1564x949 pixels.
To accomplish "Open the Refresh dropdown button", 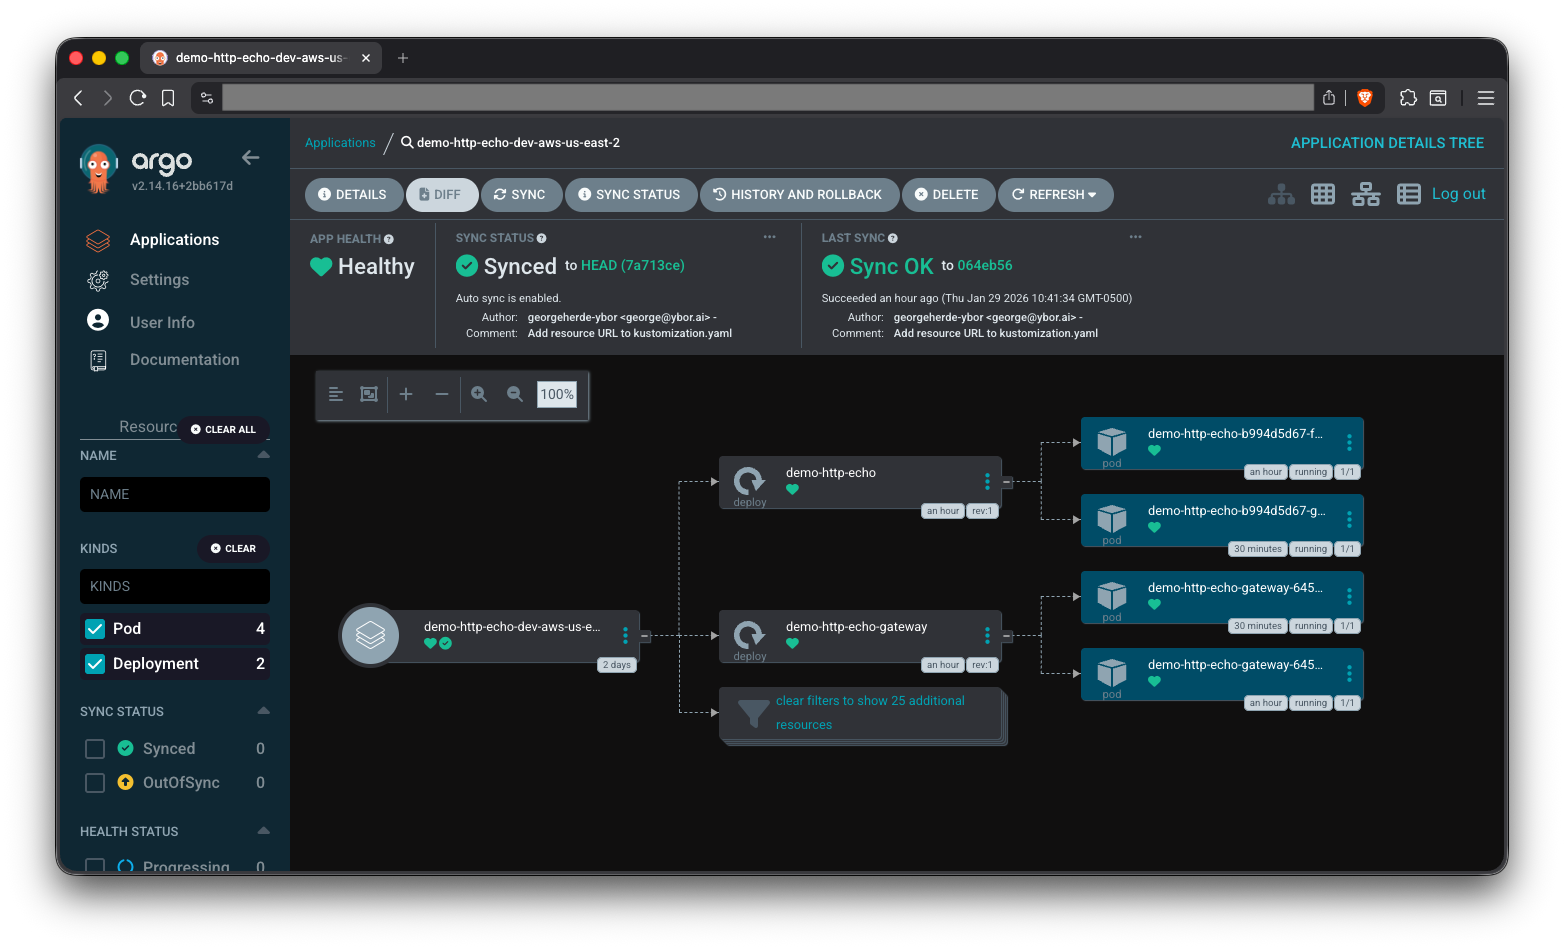I will 1055,195.
